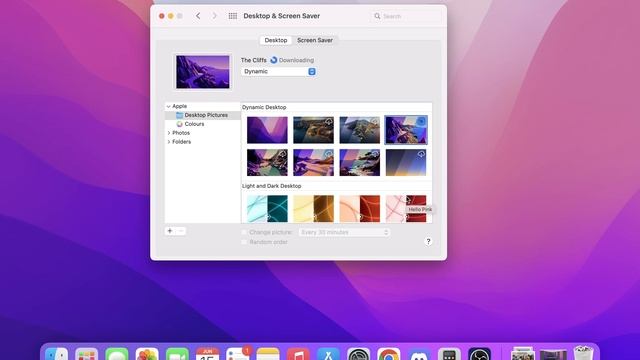Click The Cliffs wallpaper name label
The image size is (640, 360).
click(253, 60)
